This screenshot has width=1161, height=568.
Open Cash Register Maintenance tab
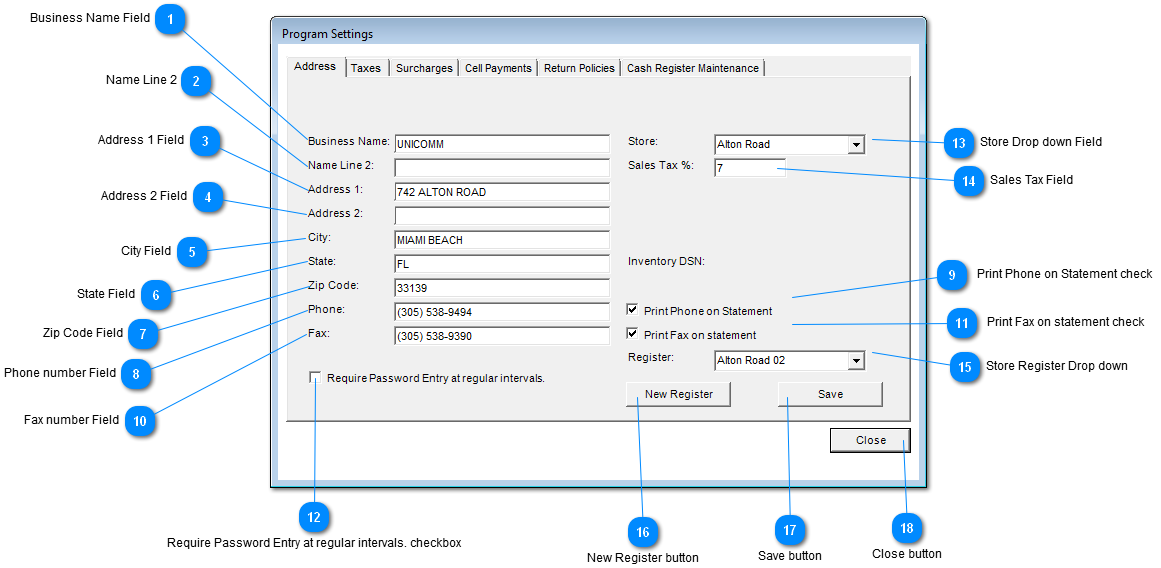(x=692, y=68)
